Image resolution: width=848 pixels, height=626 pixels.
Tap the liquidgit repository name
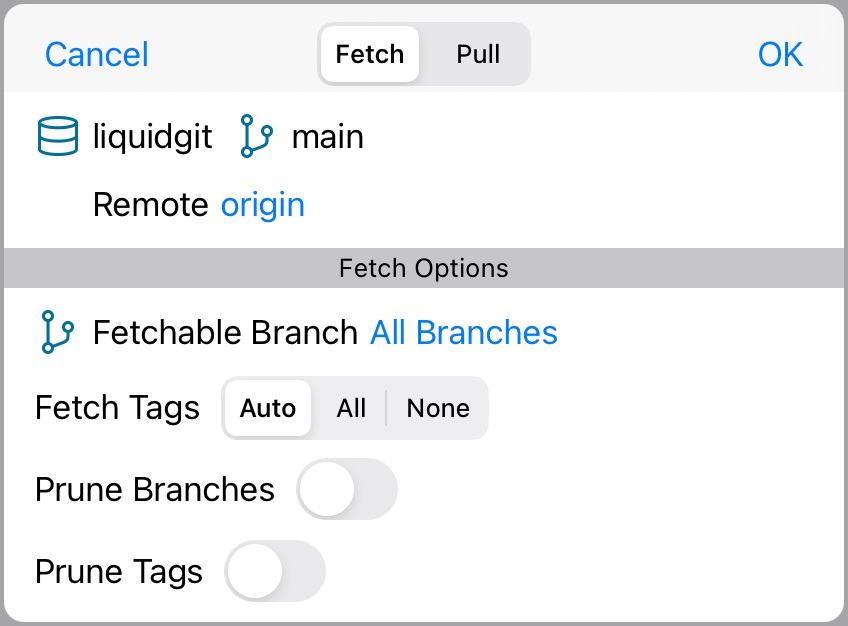[x=152, y=136]
